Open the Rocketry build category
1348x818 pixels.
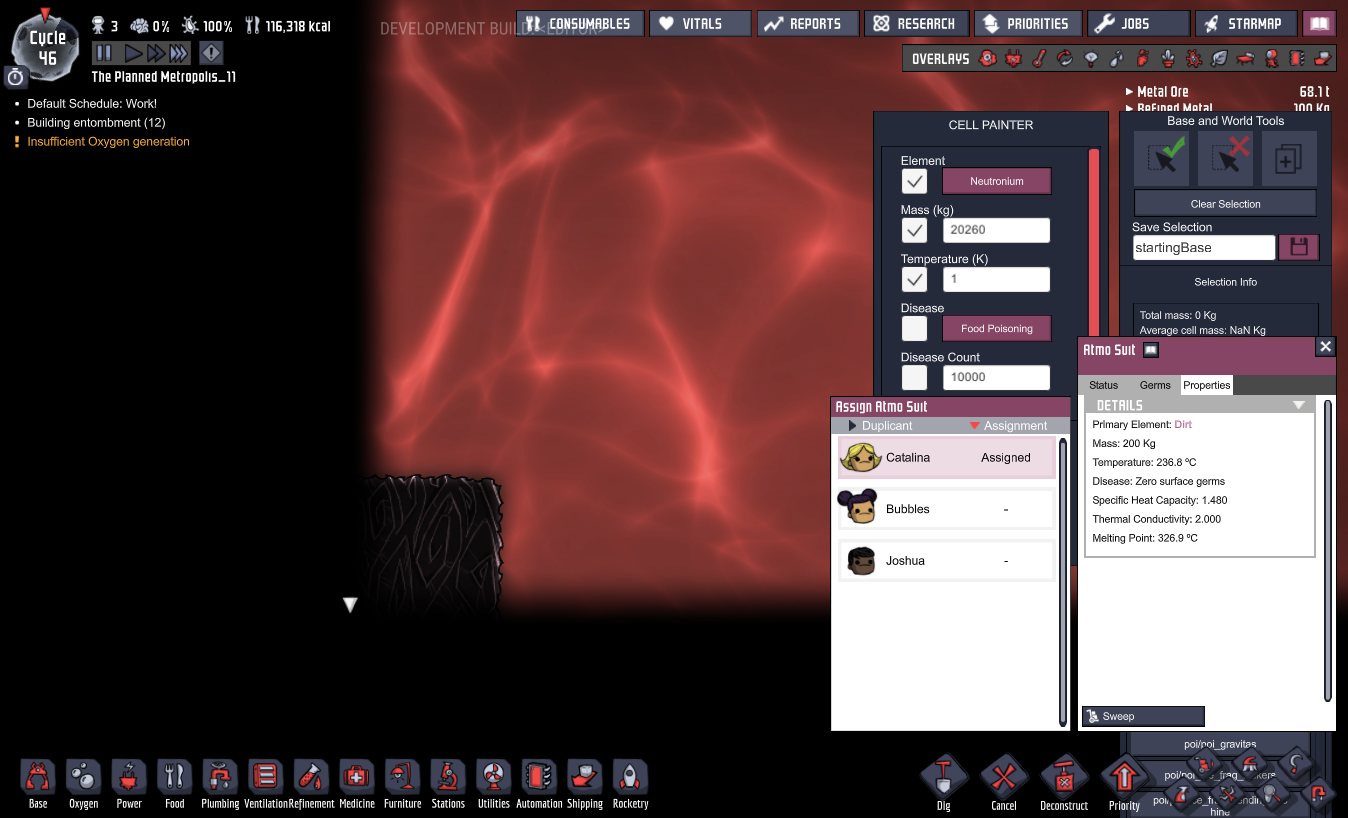tap(630, 777)
